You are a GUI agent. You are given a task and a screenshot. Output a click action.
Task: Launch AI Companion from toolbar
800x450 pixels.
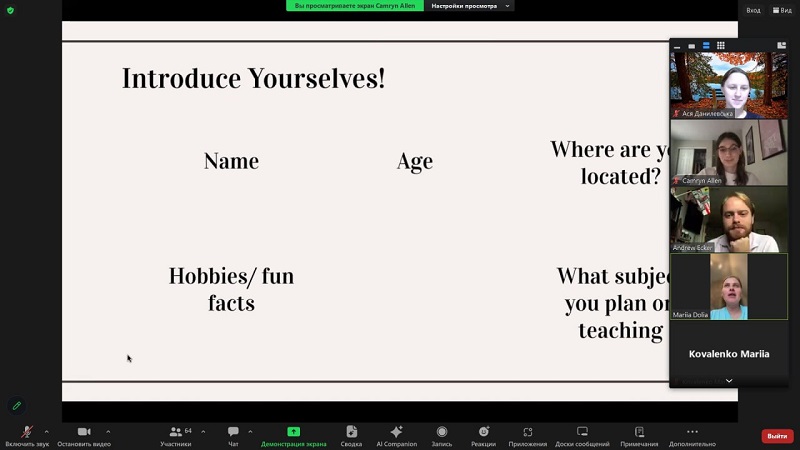pyautogui.click(x=396, y=437)
